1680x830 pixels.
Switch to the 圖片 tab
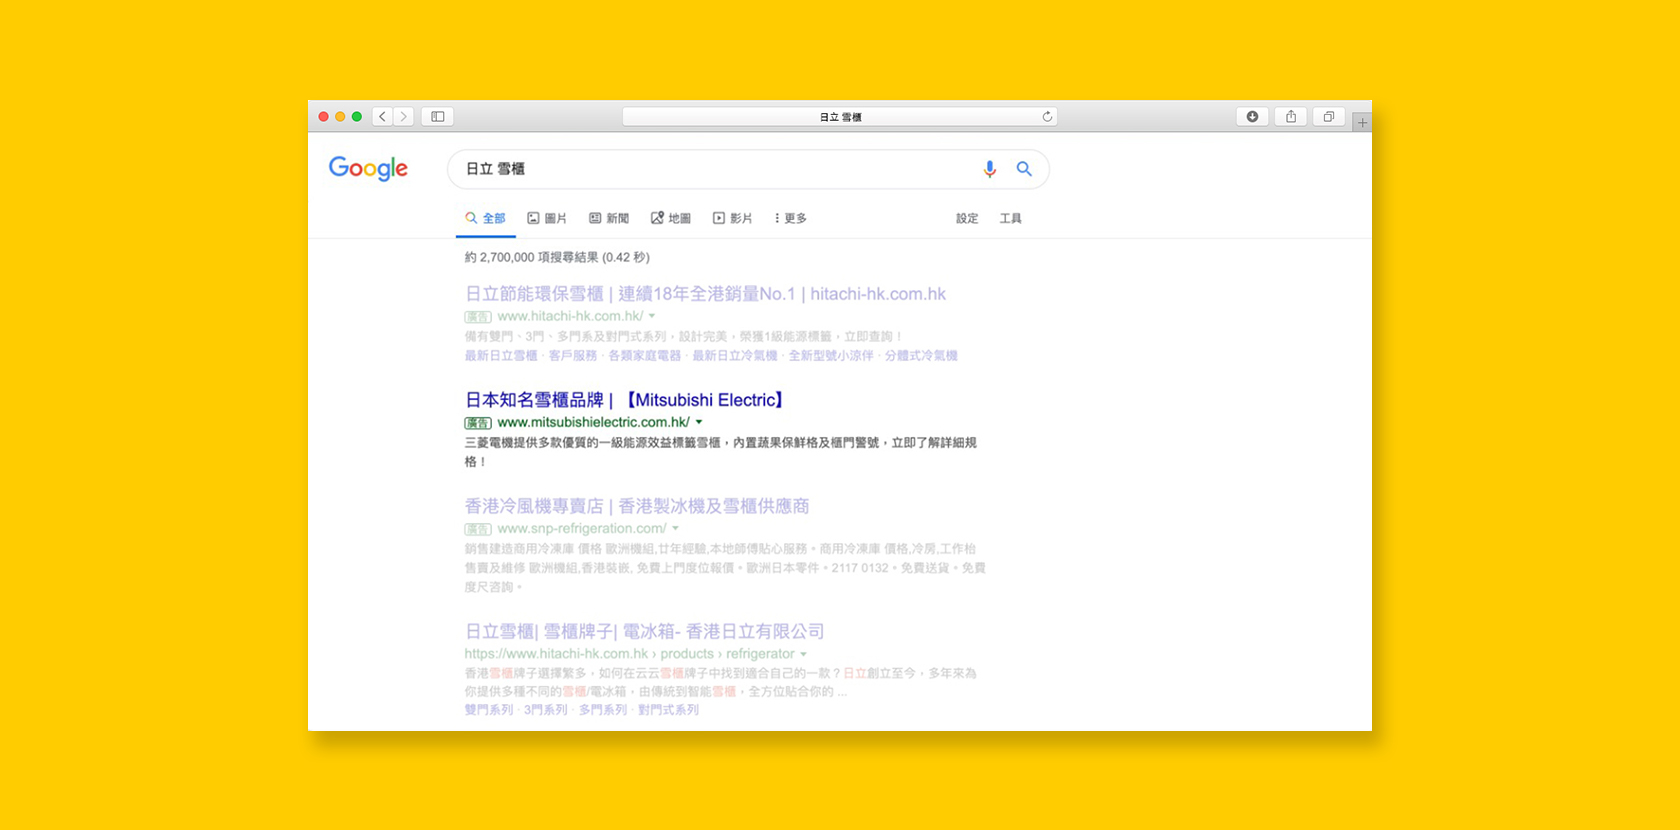coord(547,218)
